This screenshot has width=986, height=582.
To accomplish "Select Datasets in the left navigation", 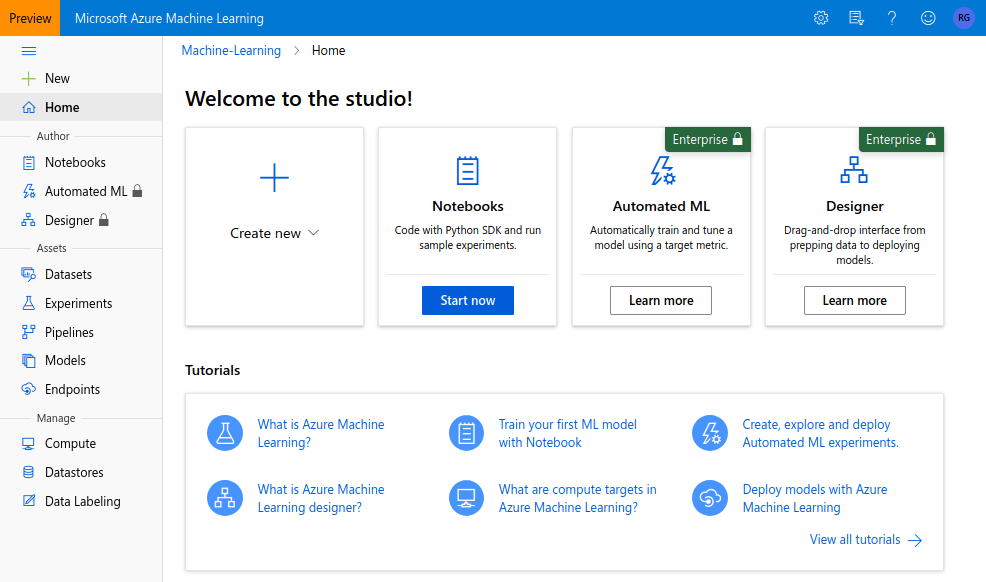I will pyautogui.click(x=68, y=274).
